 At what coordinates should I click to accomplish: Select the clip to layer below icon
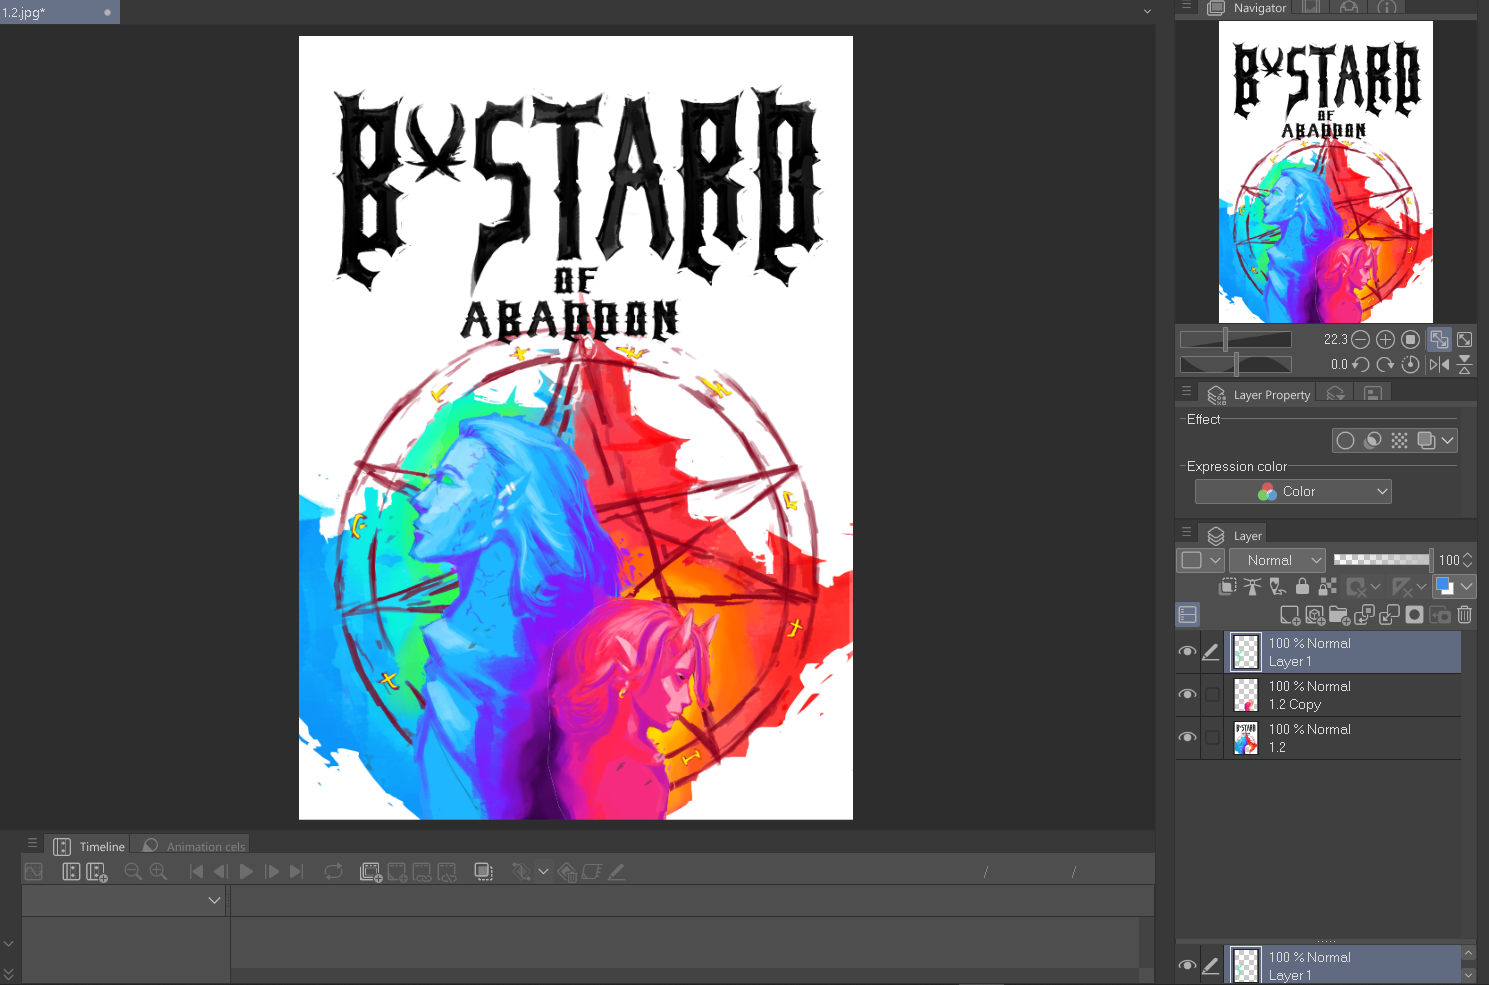(1228, 587)
